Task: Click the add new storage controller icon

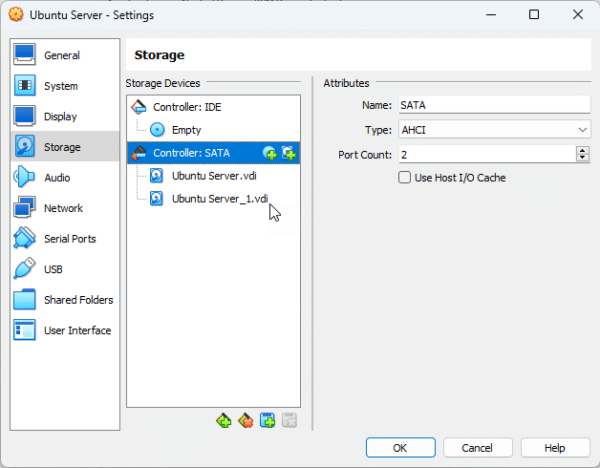Action: [223, 420]
